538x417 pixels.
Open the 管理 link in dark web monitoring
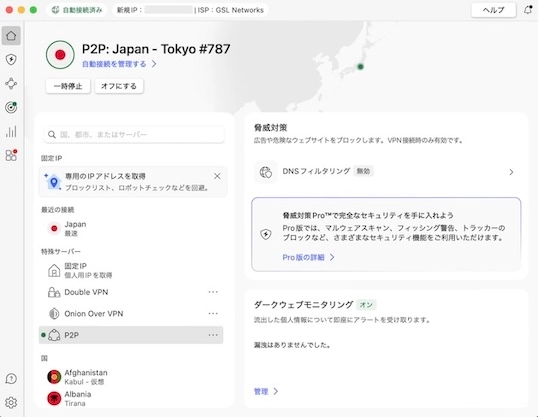261,391
